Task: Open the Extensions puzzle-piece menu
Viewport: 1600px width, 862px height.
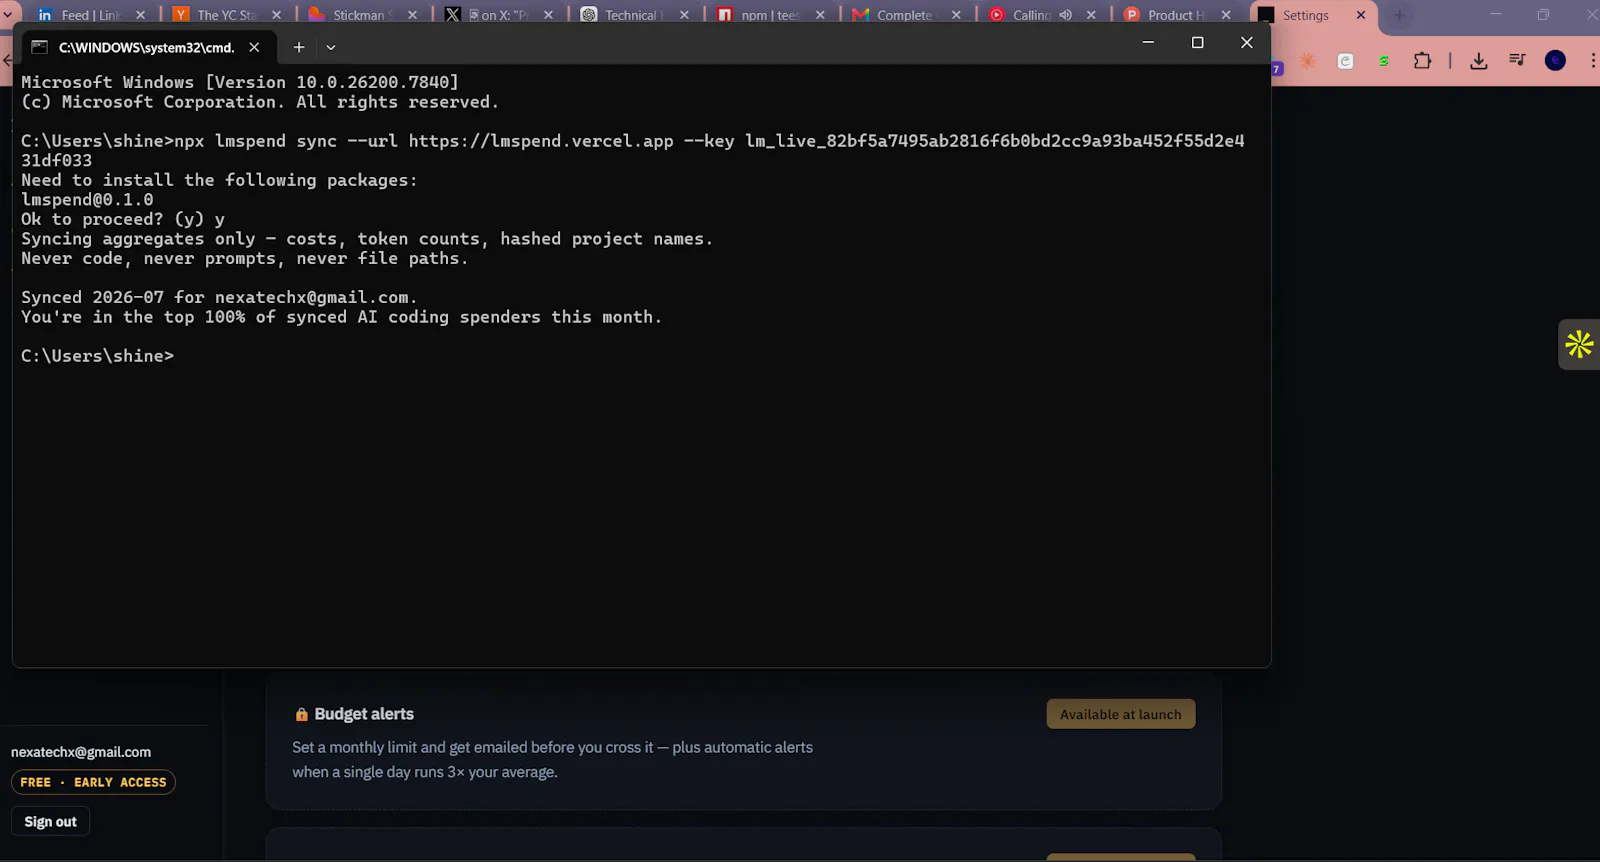Action: pos(1422,61)
